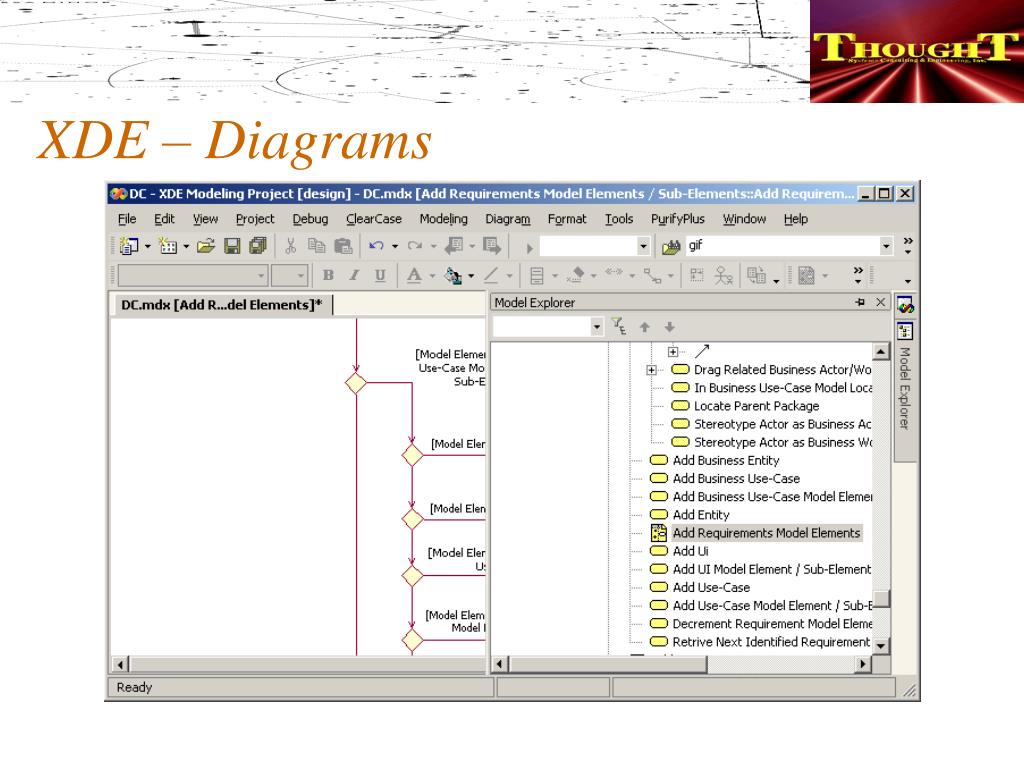The image size is (1024, 768).
Task: Click the Add New Item toolbar icon
Action: (168, 246)
